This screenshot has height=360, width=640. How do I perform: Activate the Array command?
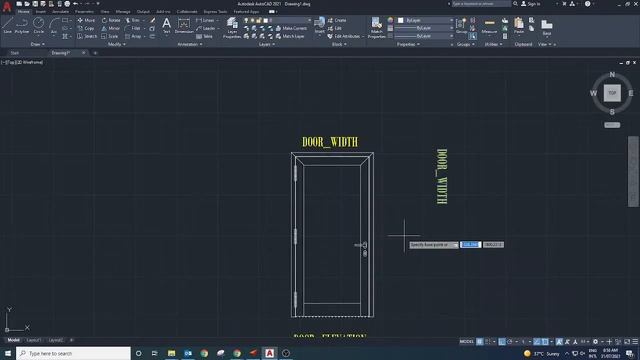[x=133, y=36]
